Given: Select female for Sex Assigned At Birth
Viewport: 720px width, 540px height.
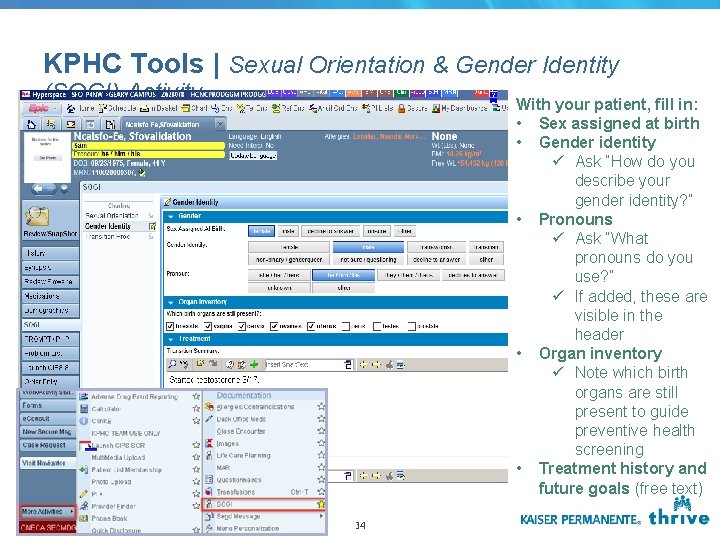Looking at the screenshot, I should click(x=261, y=231).
